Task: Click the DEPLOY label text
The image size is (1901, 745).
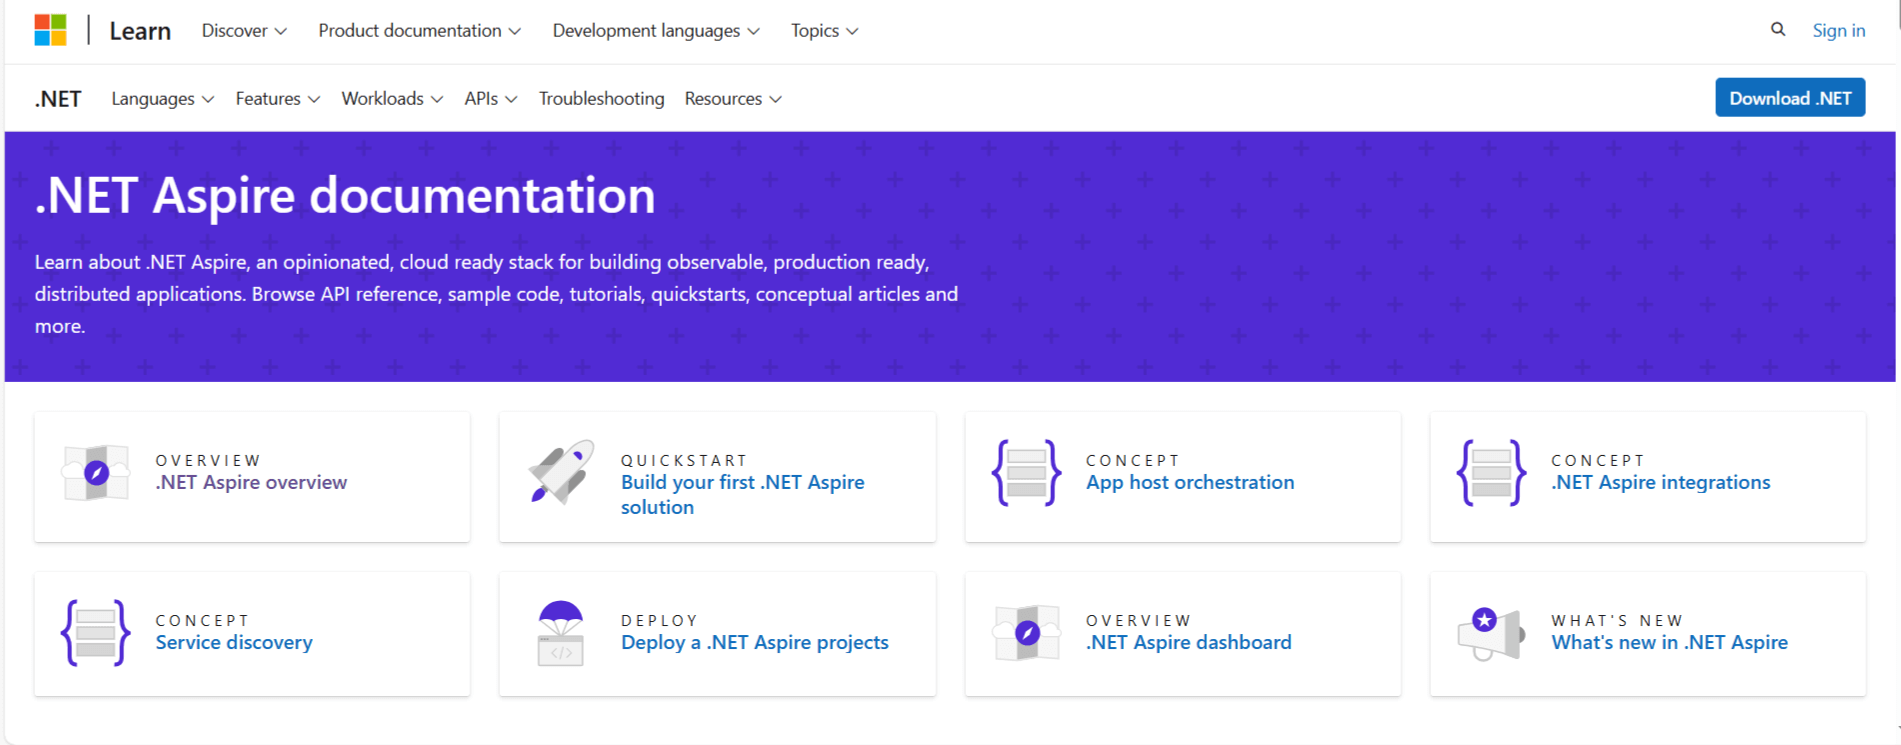Action: point(659,621)
